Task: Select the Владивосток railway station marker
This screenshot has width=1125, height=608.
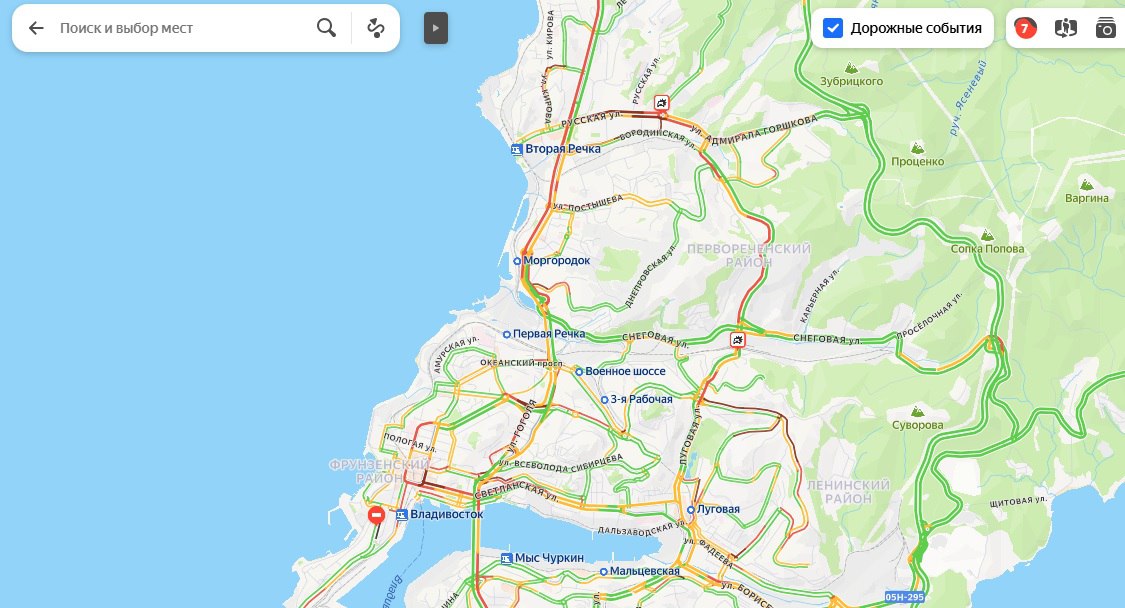Action: tap(402, 515)
